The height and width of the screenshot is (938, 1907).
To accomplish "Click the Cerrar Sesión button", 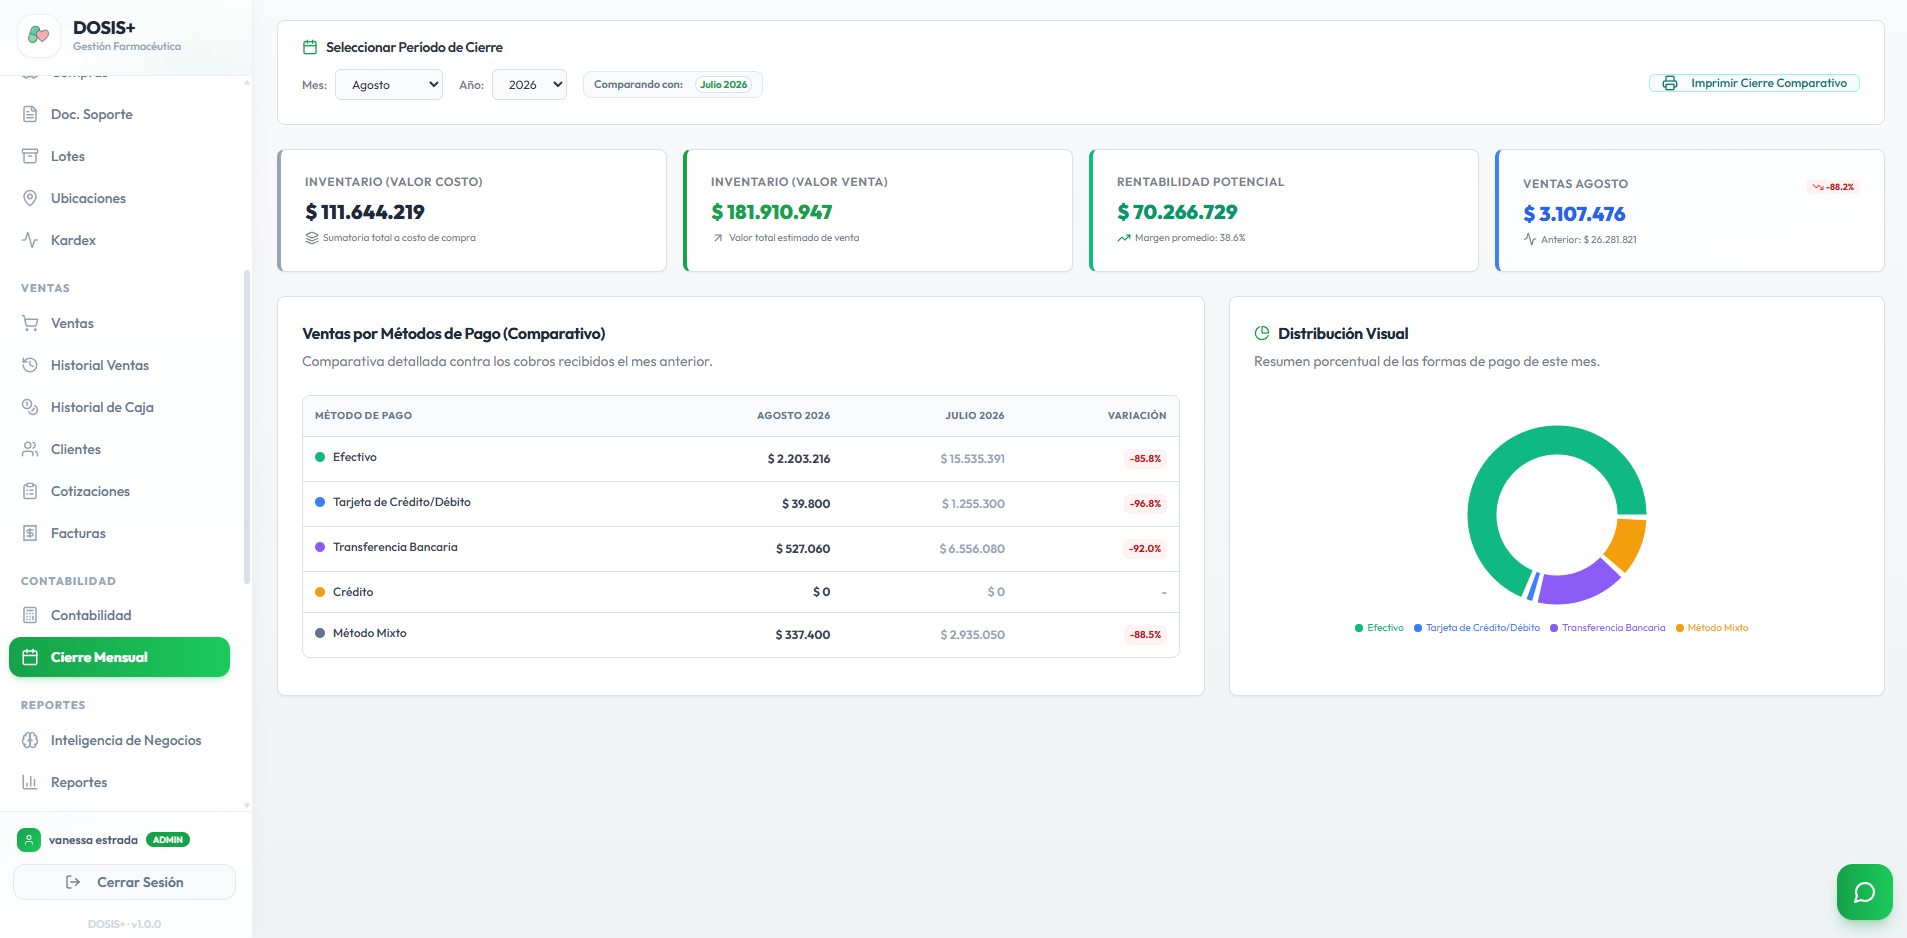I will 124,882.
